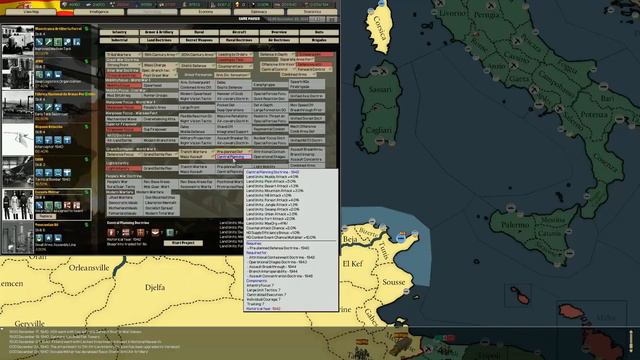Open the Air Doctrines category
Image resolution: width=640 pixels, height=360 pixels.
[x=279, y=40]
